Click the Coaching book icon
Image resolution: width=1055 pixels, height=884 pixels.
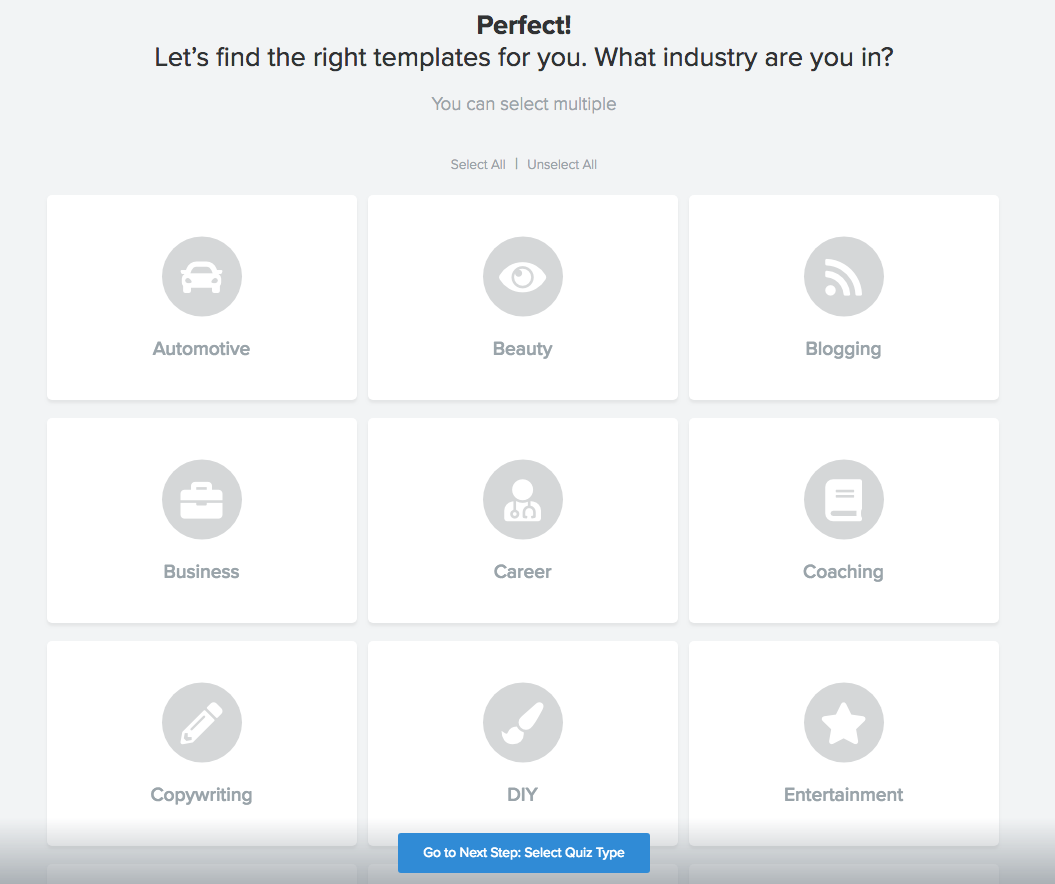(844, 499)
